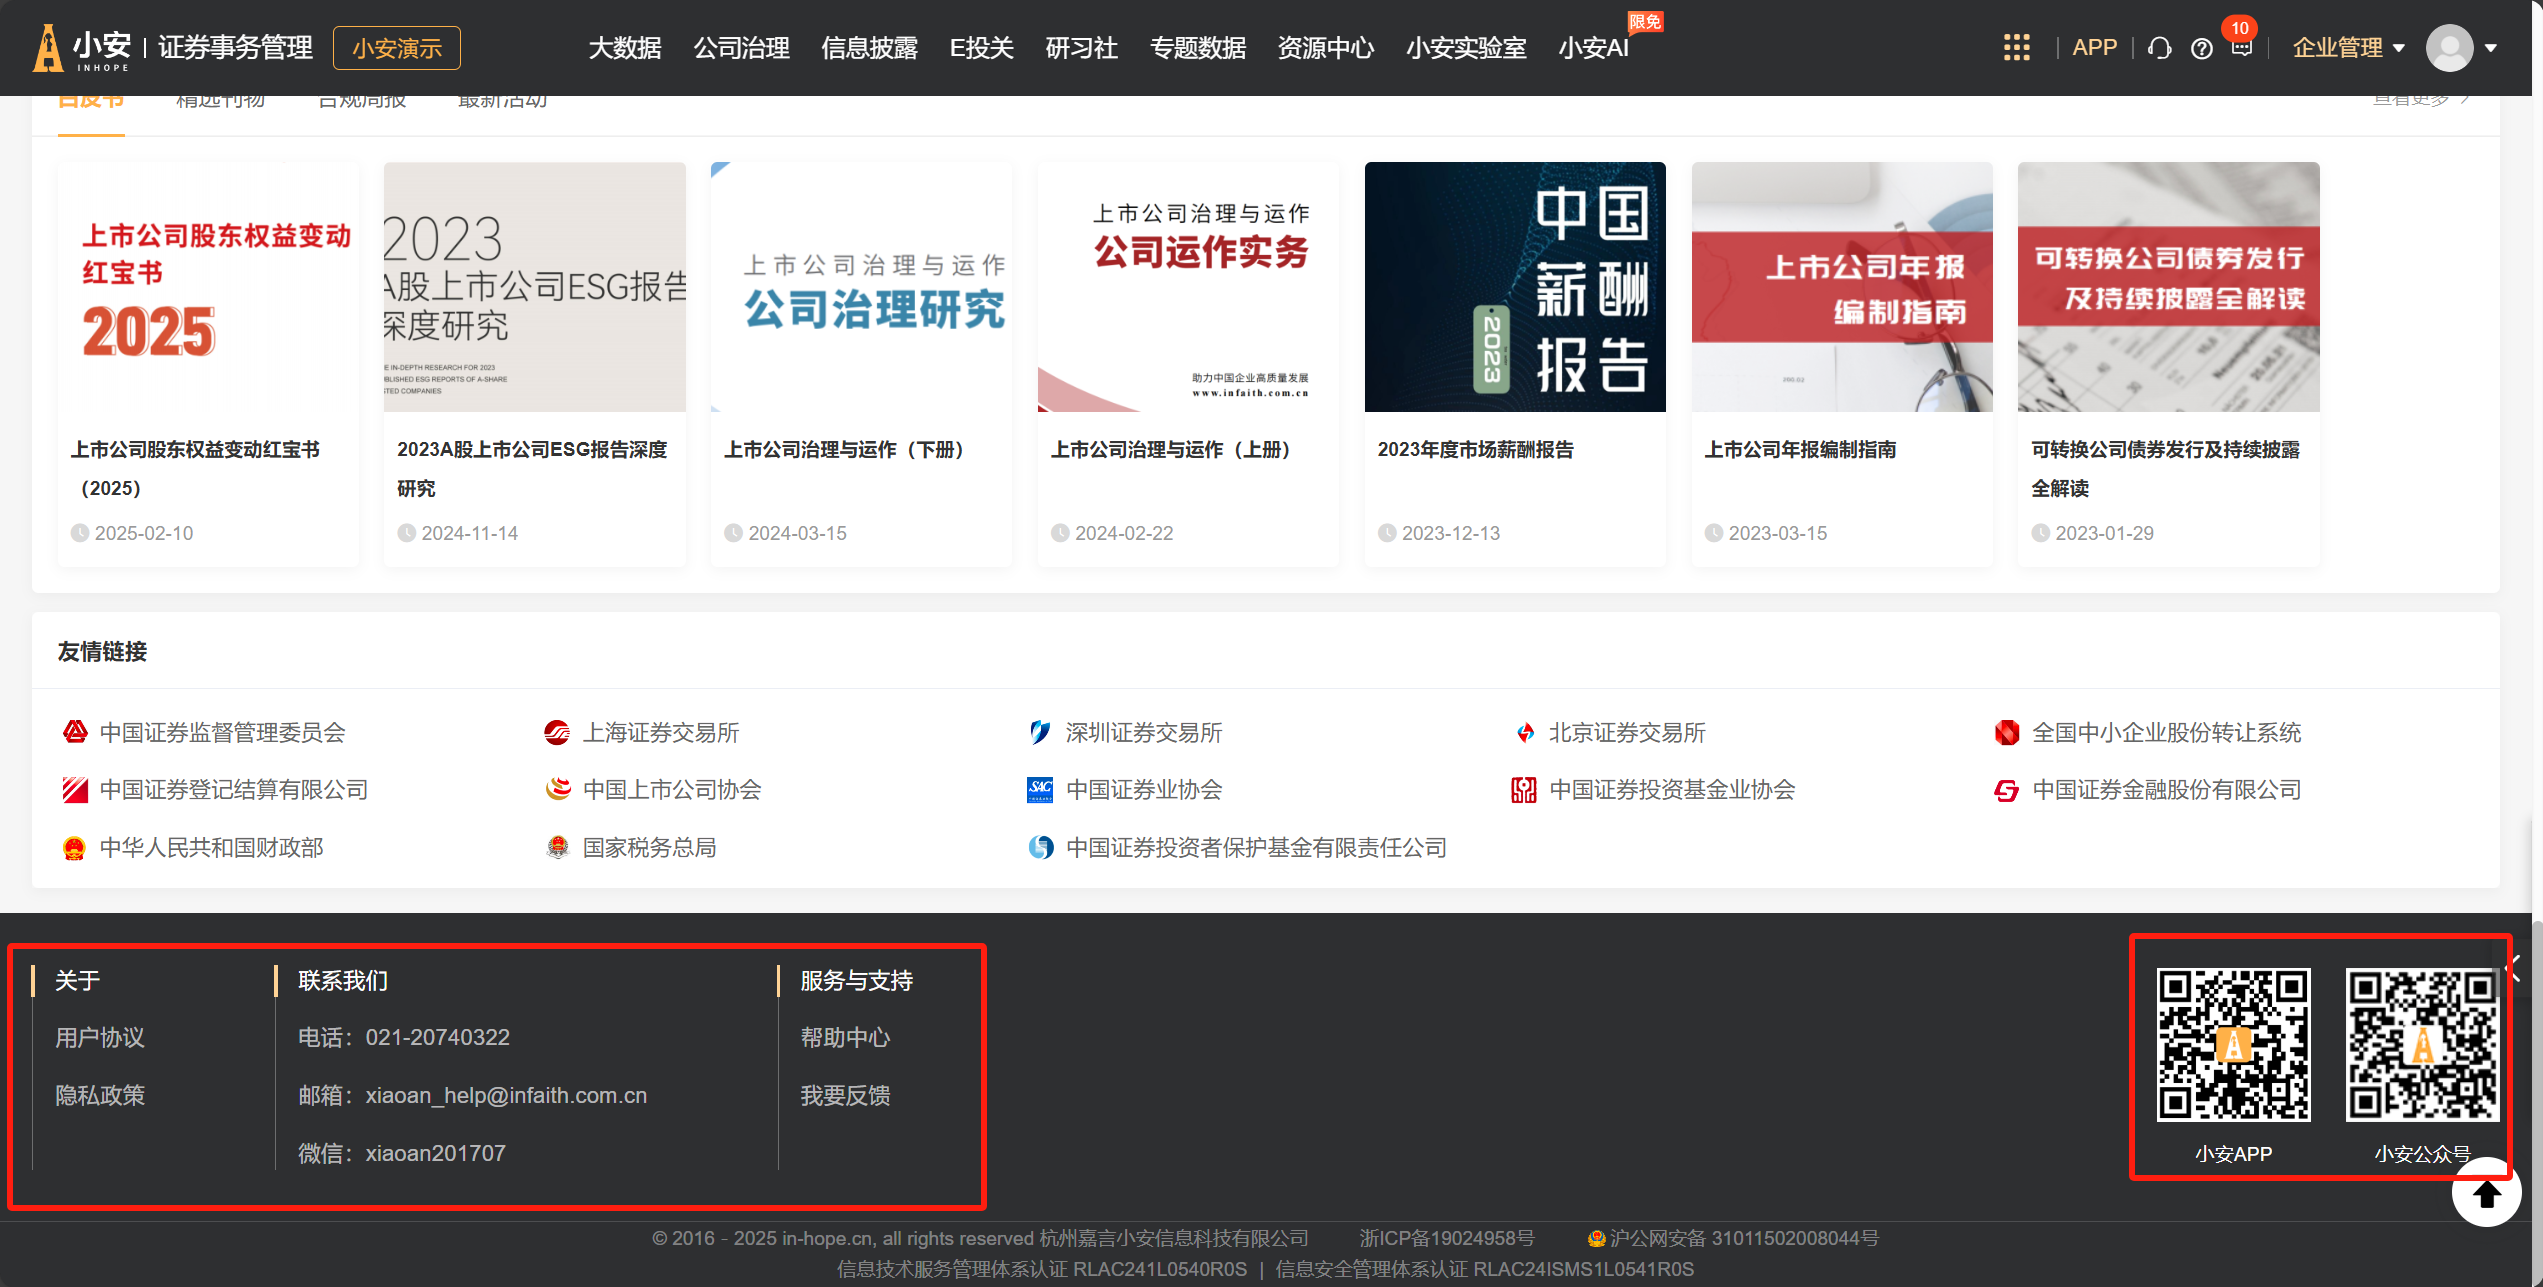This screenshot has height=1287, width=2543.
Task: Click the 中国证券投资者保护基金 logo icon
Action: [x=1040, y=848]
